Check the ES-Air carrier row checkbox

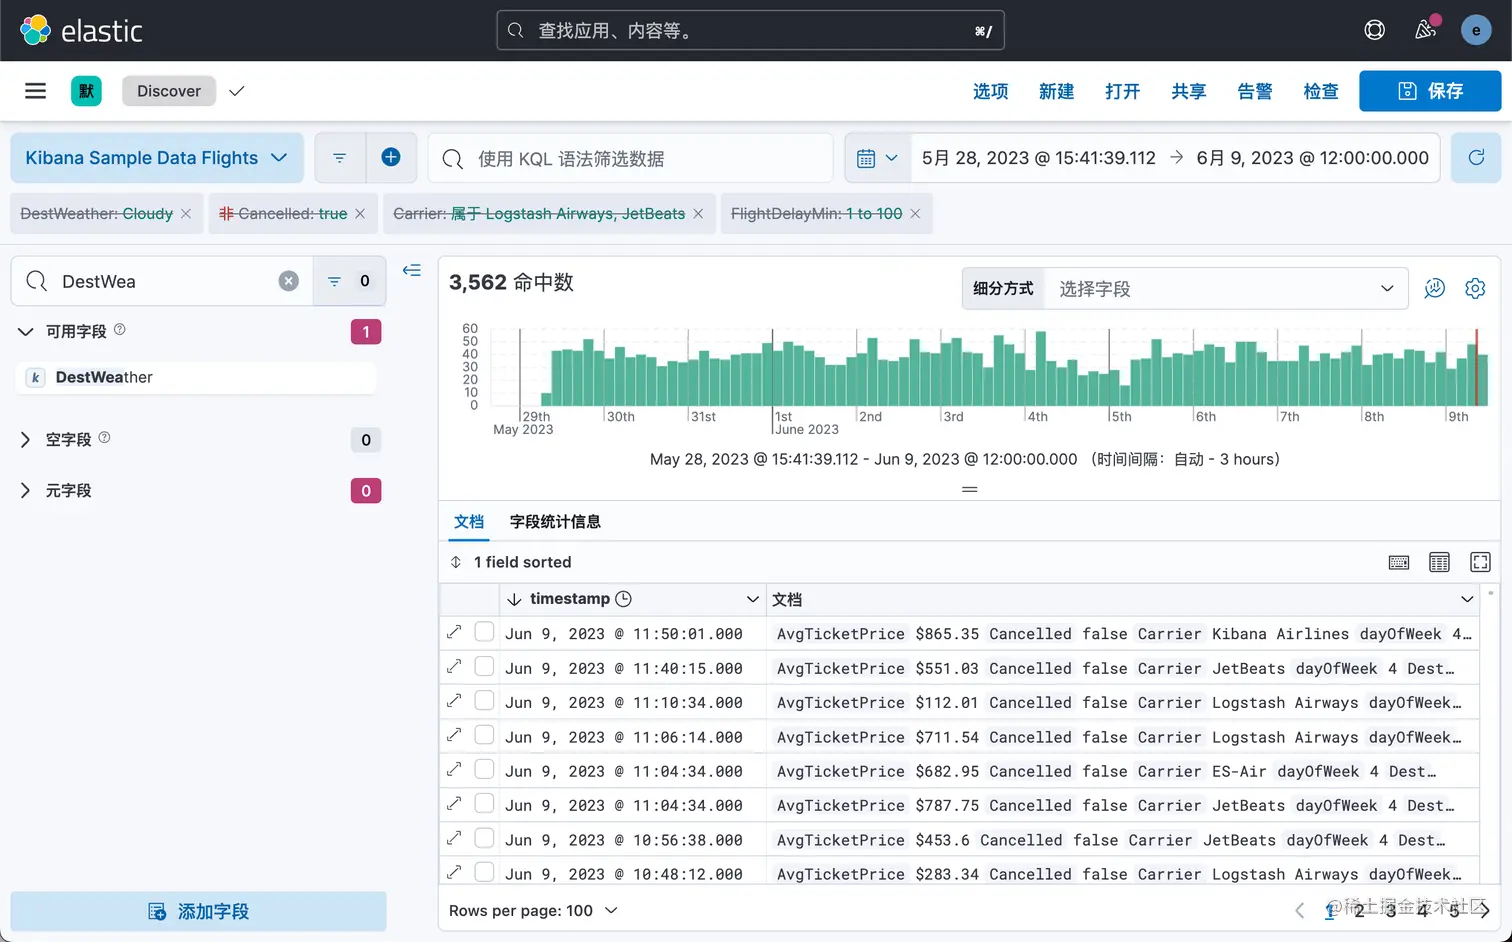point(484,769)
